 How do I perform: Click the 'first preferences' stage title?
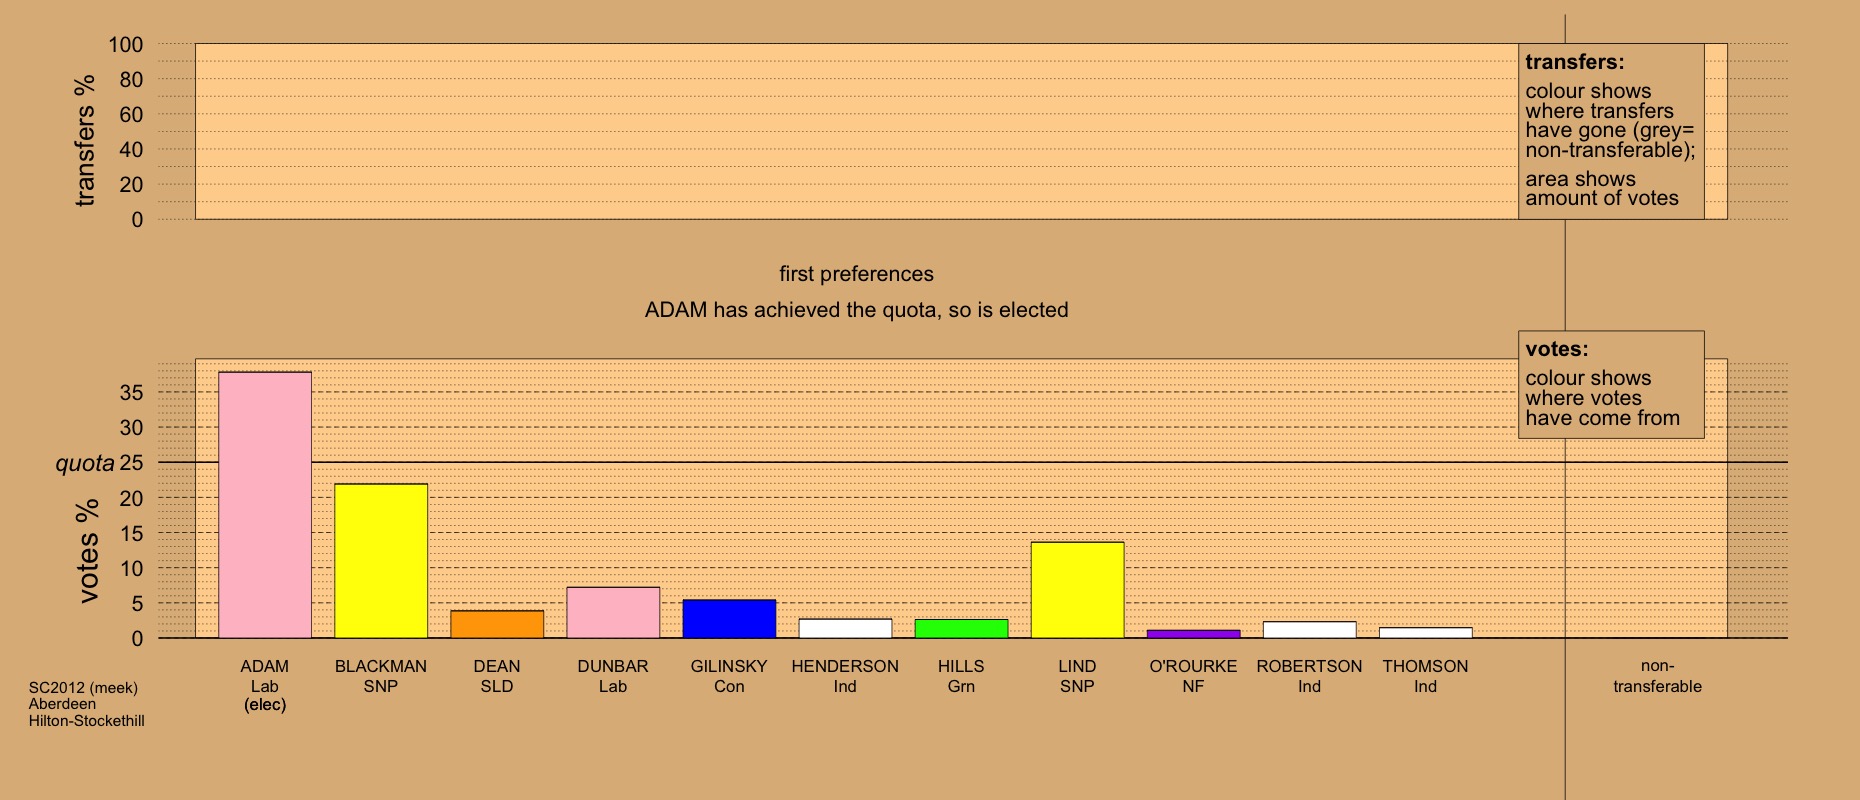pyautogui.click(x=856, y=274)
